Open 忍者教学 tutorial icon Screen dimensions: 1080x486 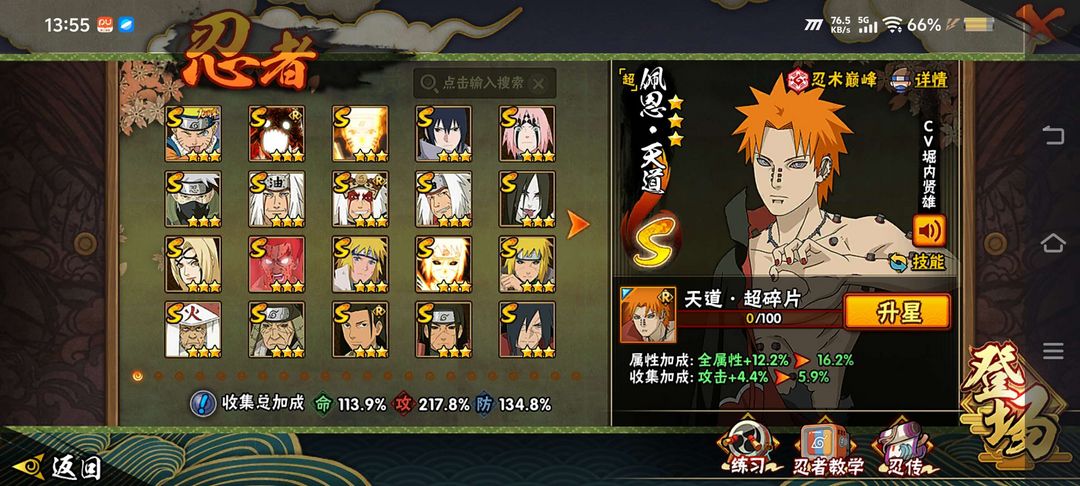827,450
